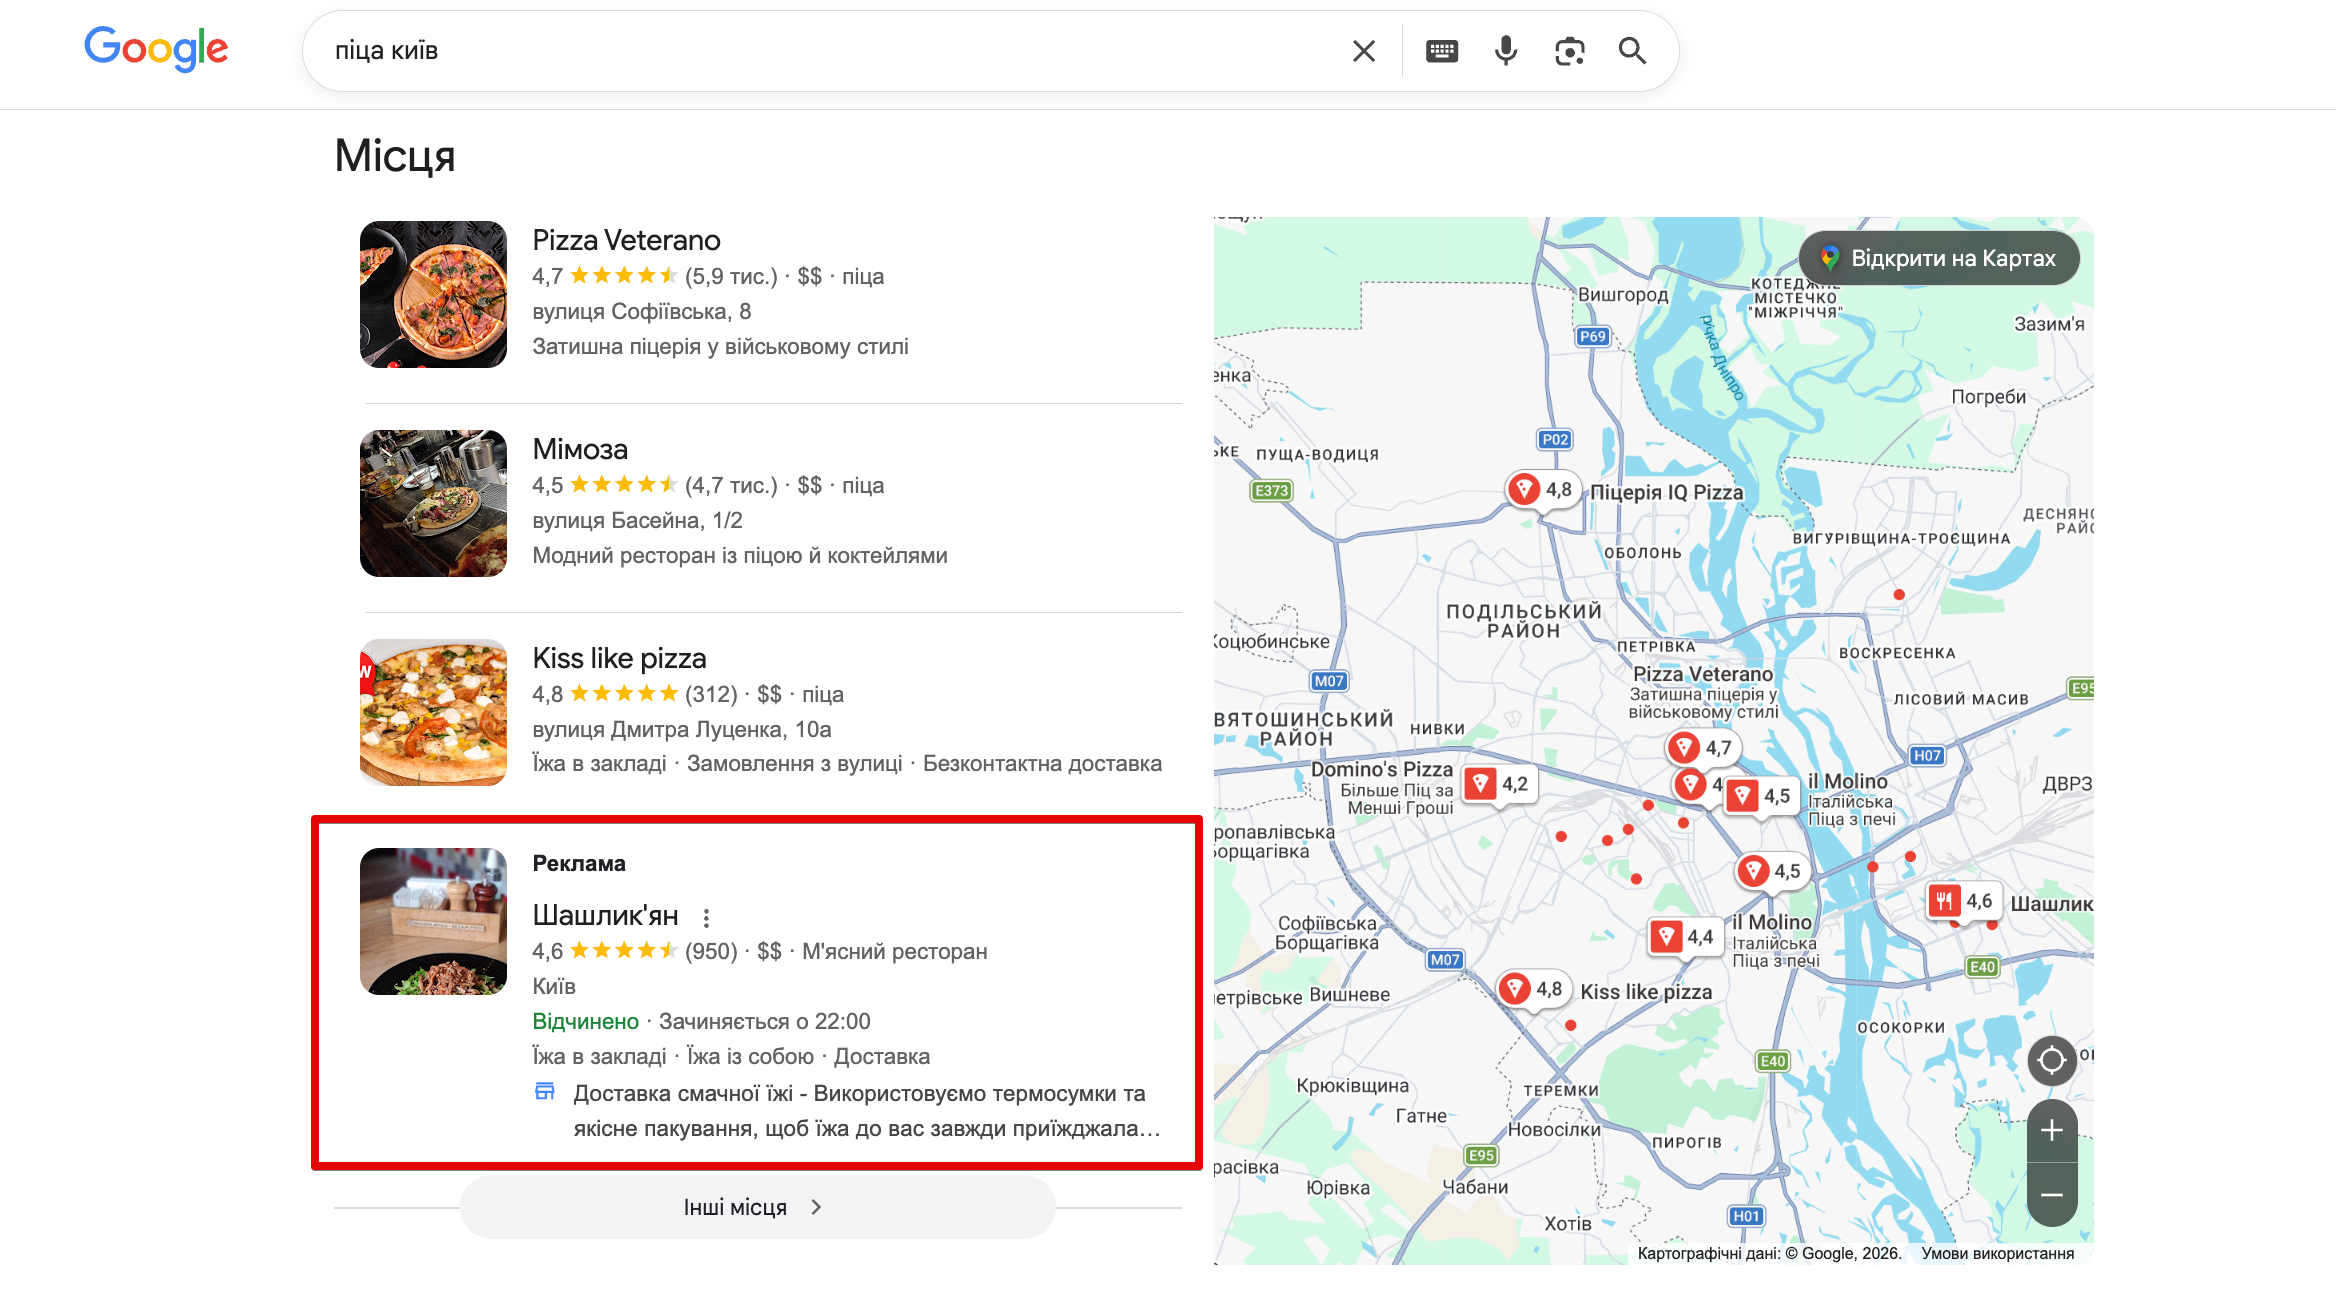Viewport: 2336px width, 1302px height.
Task: Open the Мімоза listing title
Action: (x=580, y=449)
